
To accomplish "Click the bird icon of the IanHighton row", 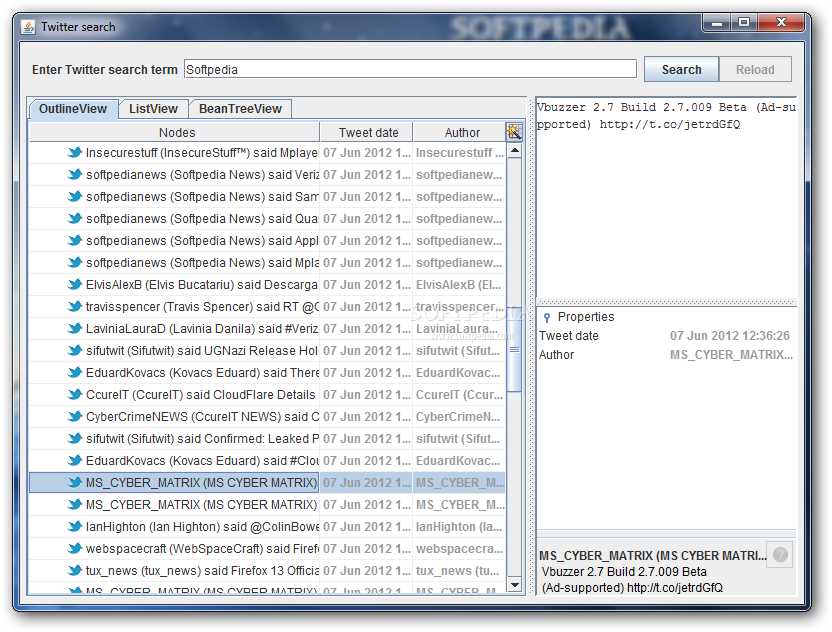I will coord(75,526).
